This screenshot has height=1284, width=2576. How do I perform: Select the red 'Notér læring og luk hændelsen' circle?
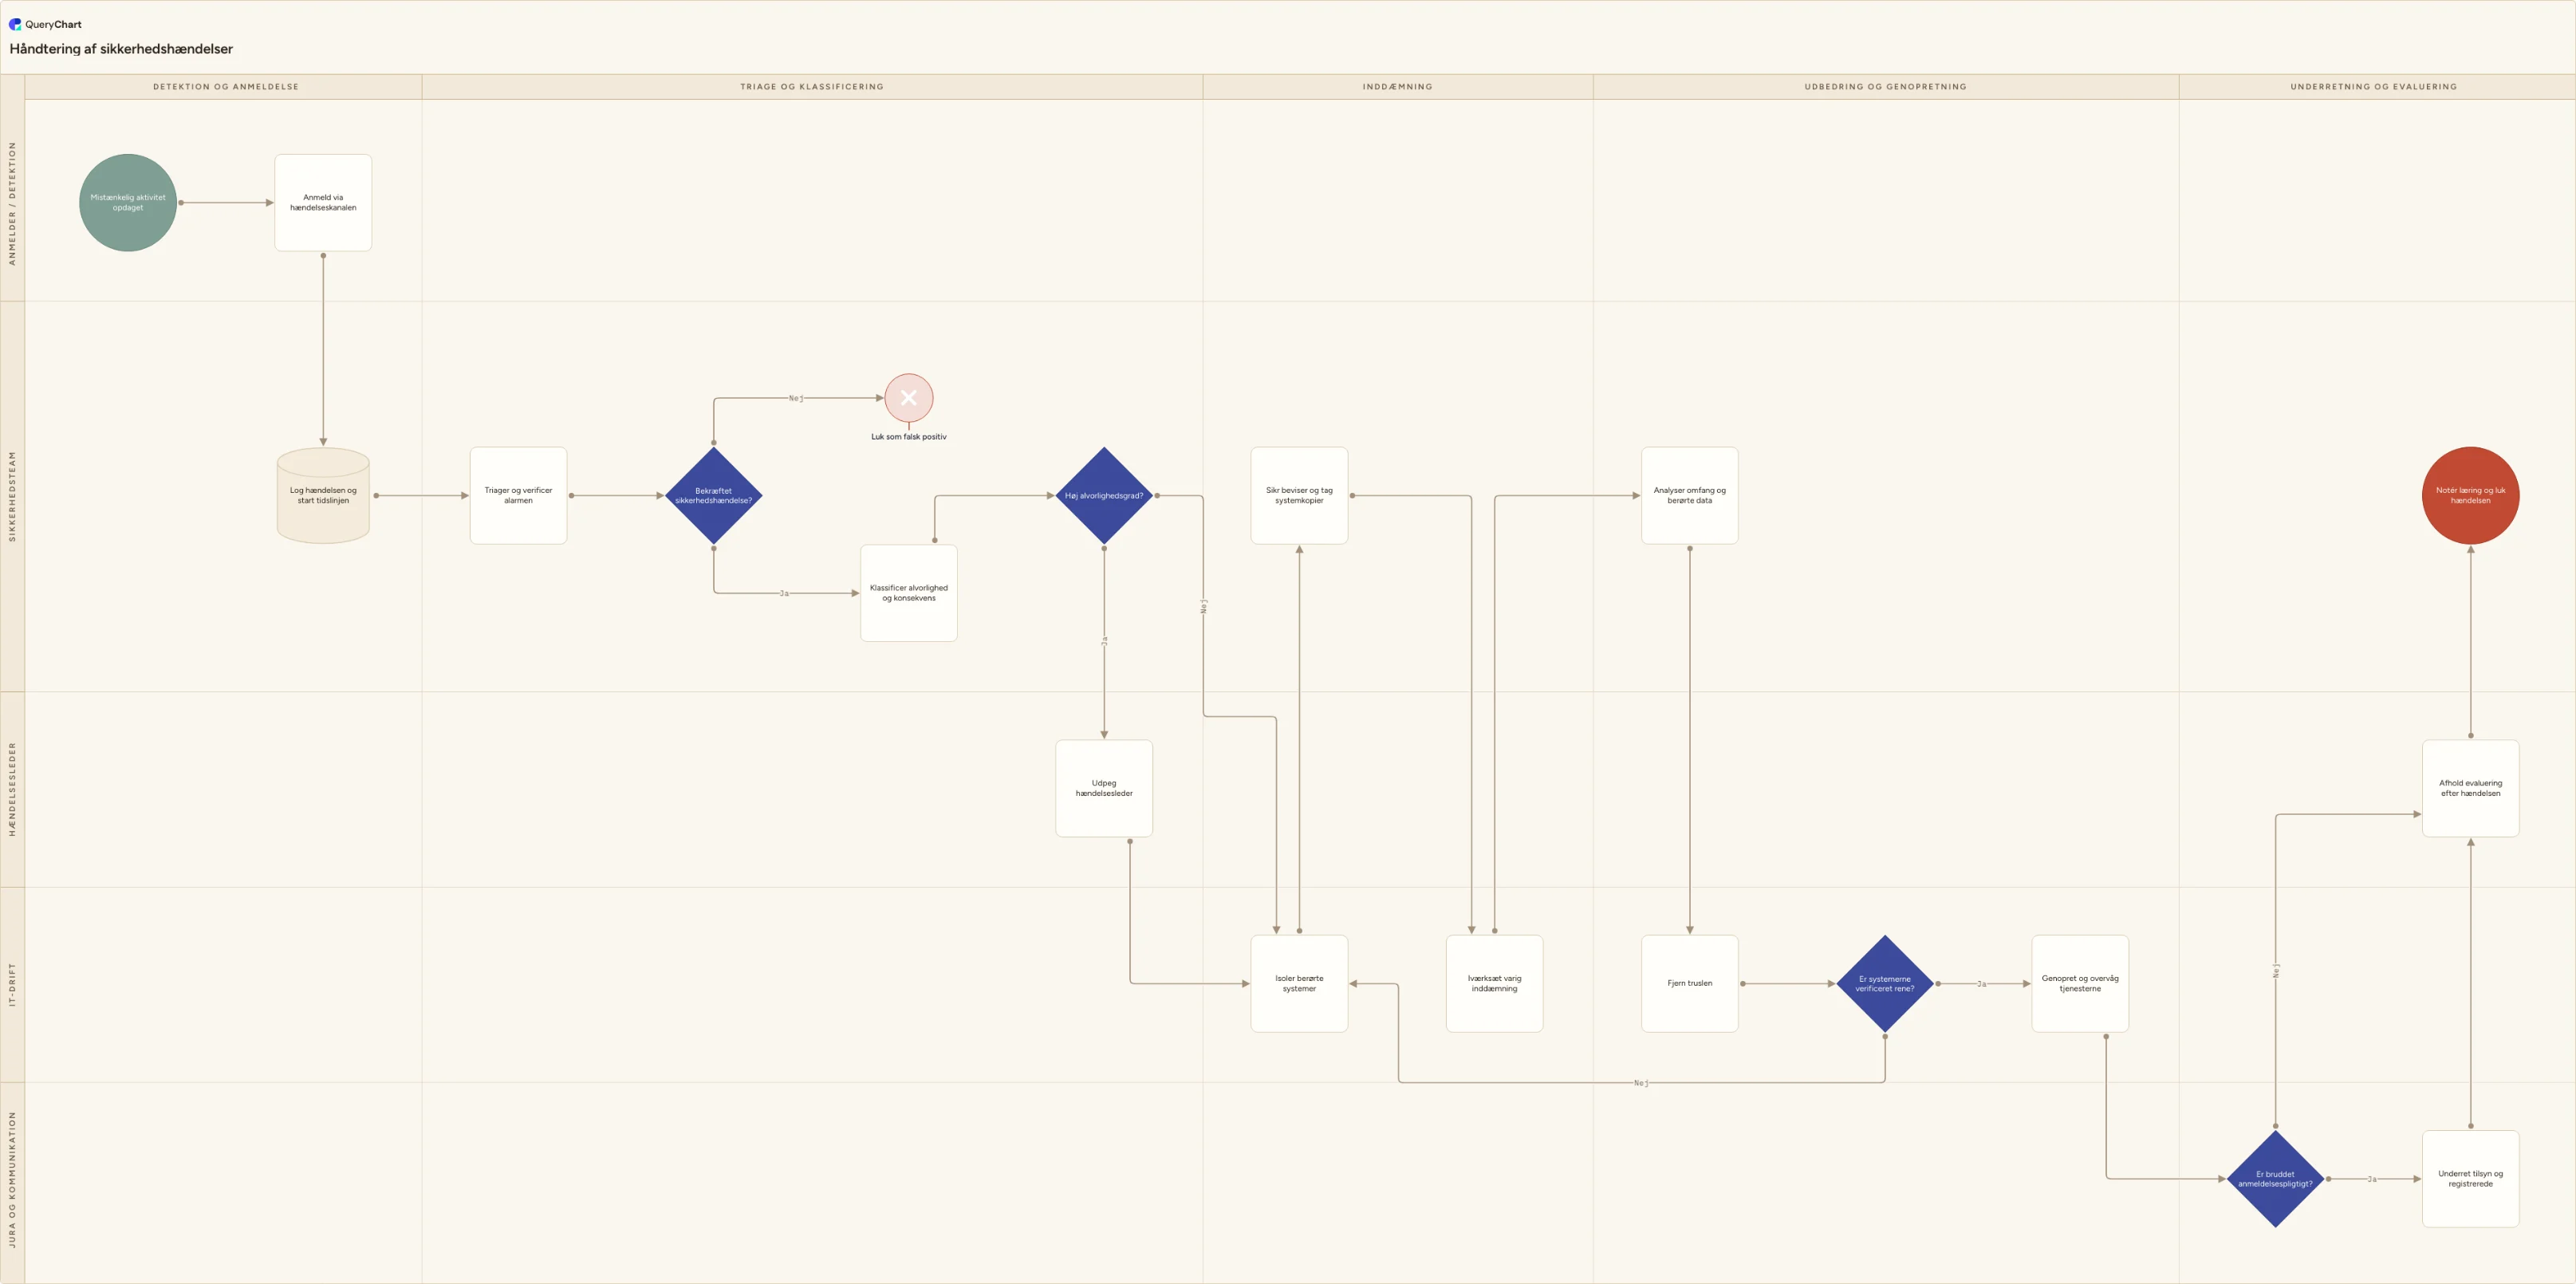[2470, 496]
